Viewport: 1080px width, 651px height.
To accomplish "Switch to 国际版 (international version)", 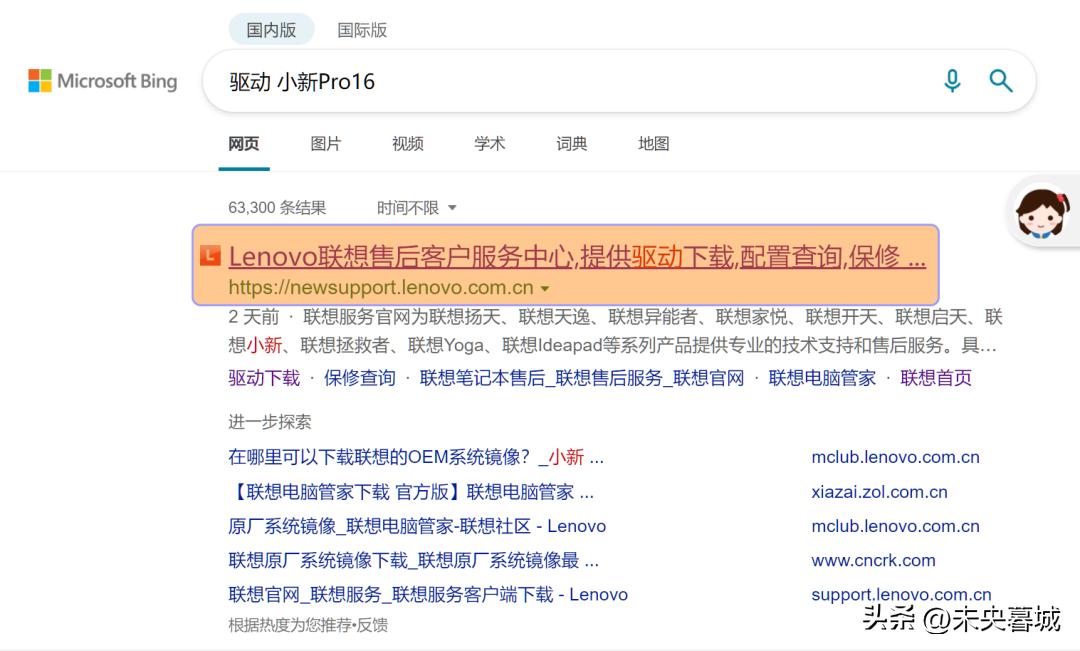I will point(362,29).
